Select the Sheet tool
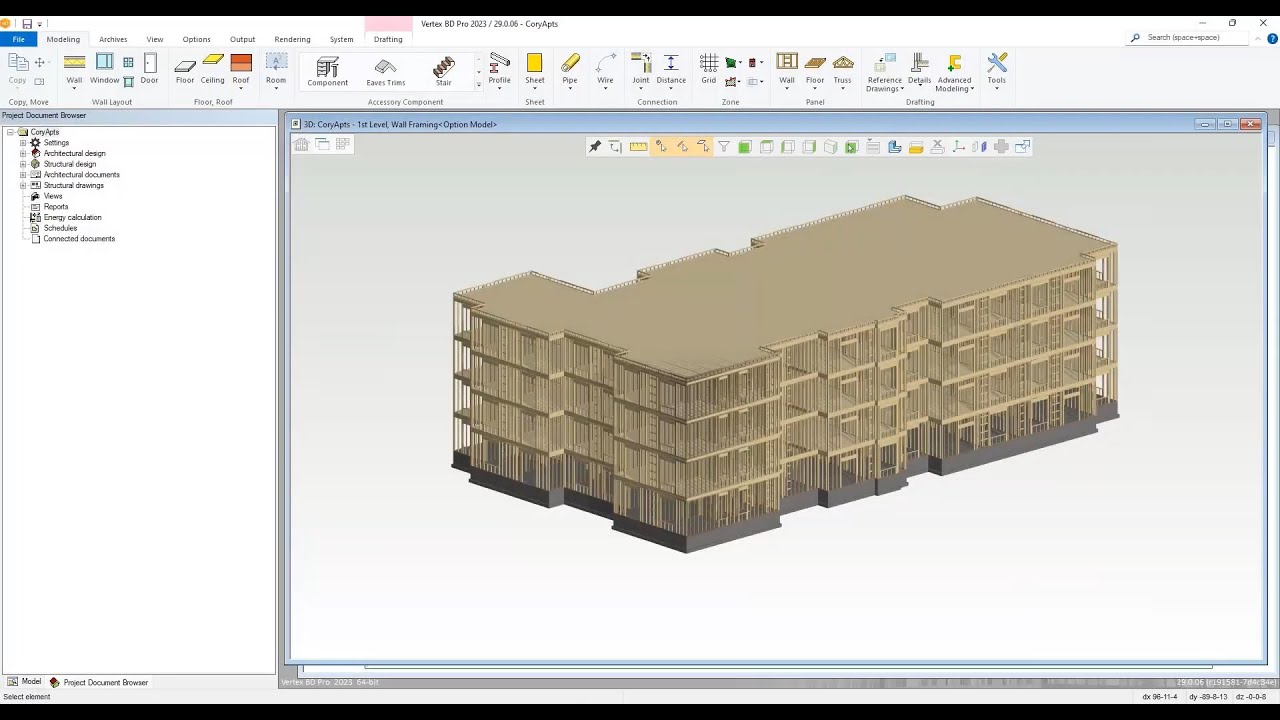 pos(535,68)
